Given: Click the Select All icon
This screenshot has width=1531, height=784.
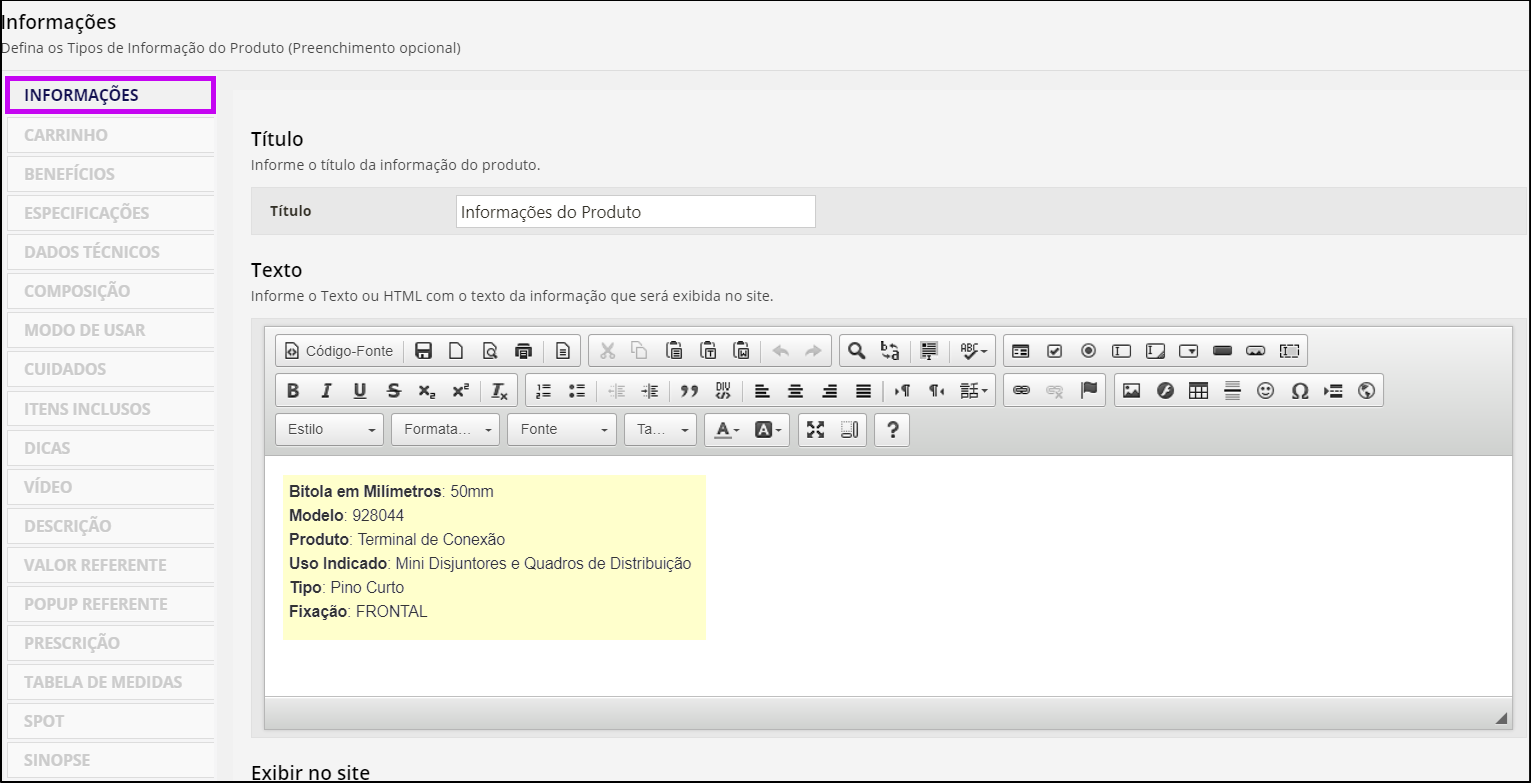Looking at the screenshot, I should [929, 351].
